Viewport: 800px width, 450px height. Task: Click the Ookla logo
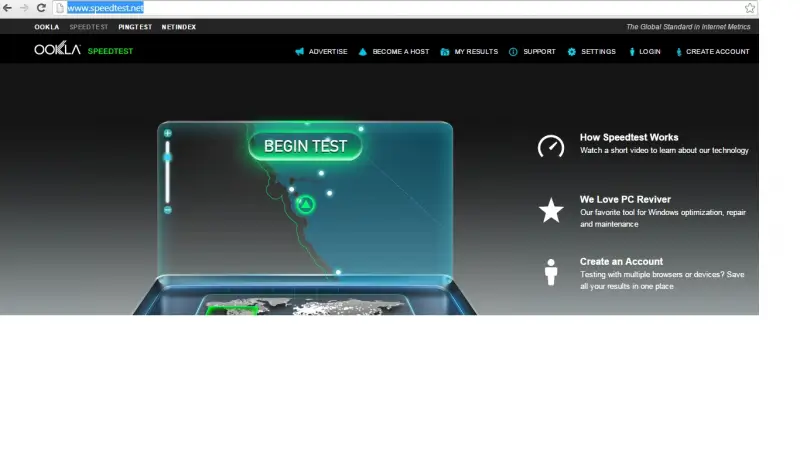point(58,48)
